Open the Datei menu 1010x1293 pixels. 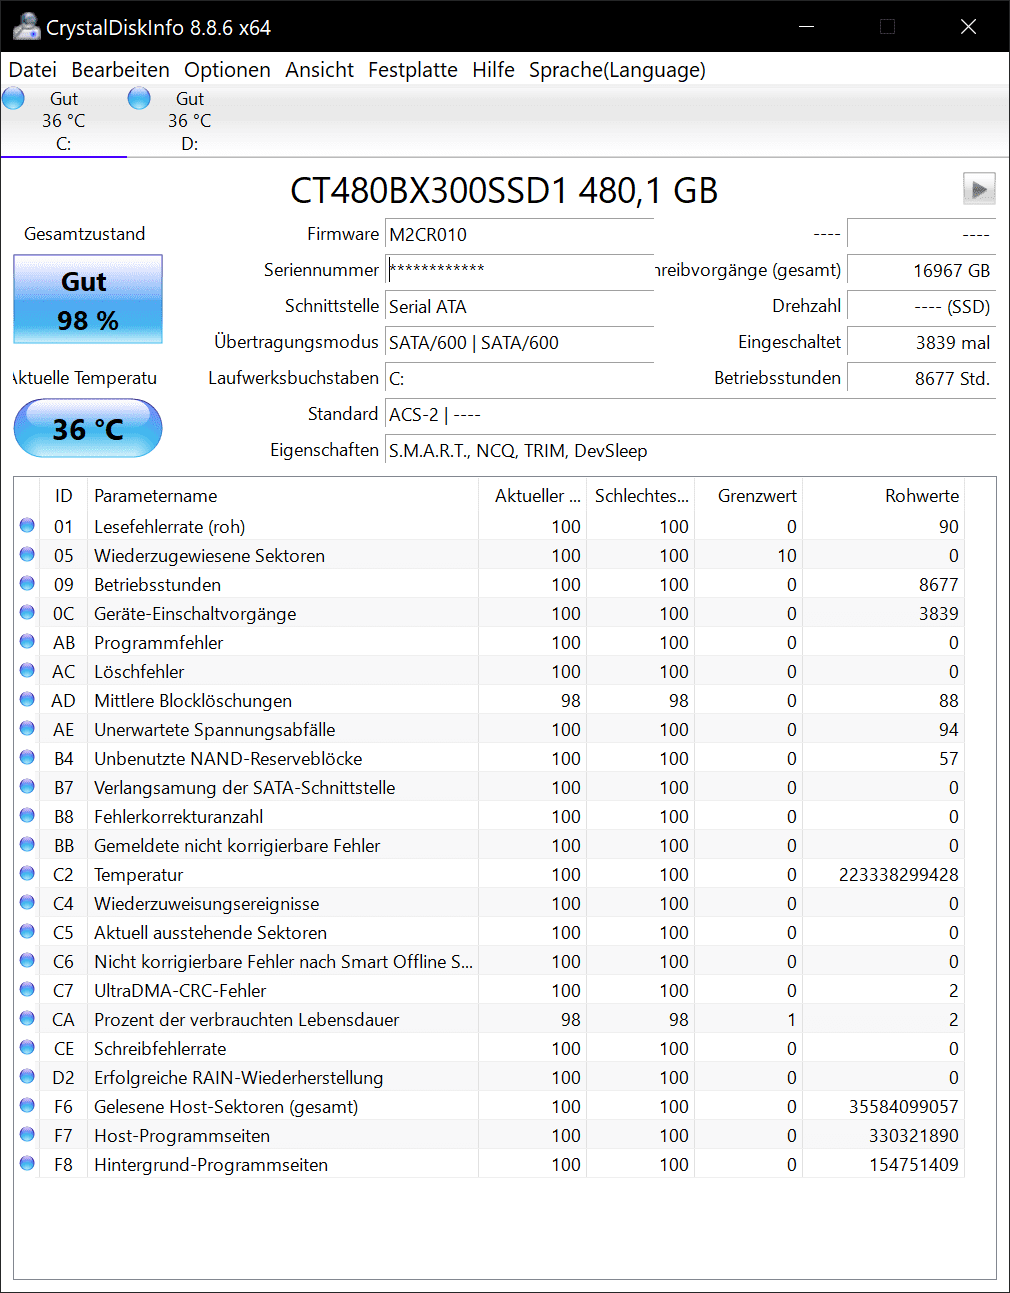(33, 70)
